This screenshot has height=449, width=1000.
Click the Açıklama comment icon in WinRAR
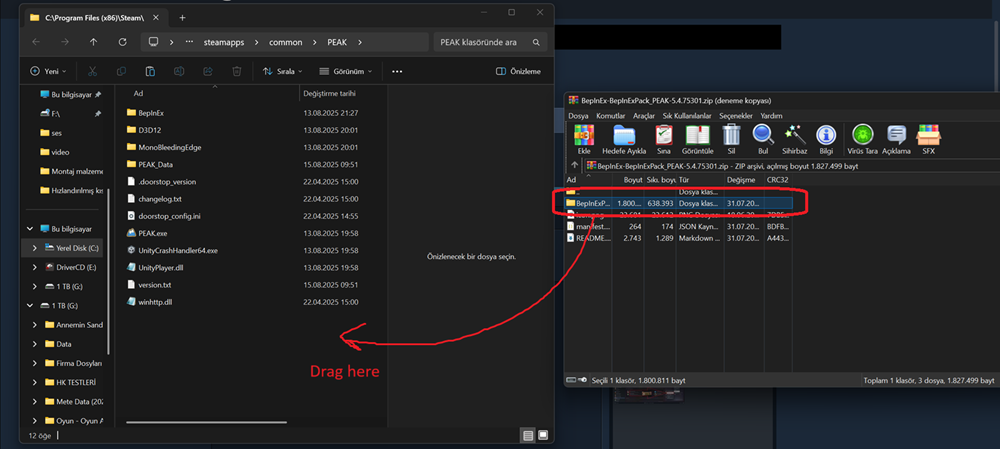897,135
